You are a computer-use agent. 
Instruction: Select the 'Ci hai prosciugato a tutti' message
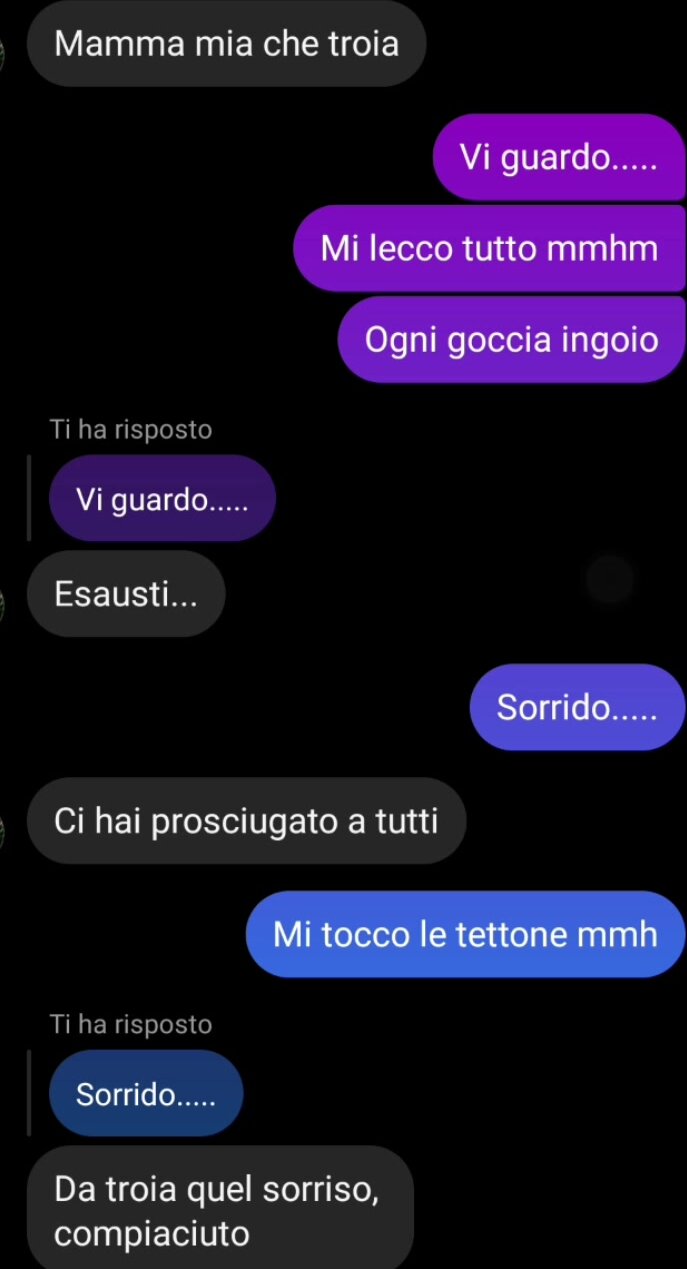246,821
